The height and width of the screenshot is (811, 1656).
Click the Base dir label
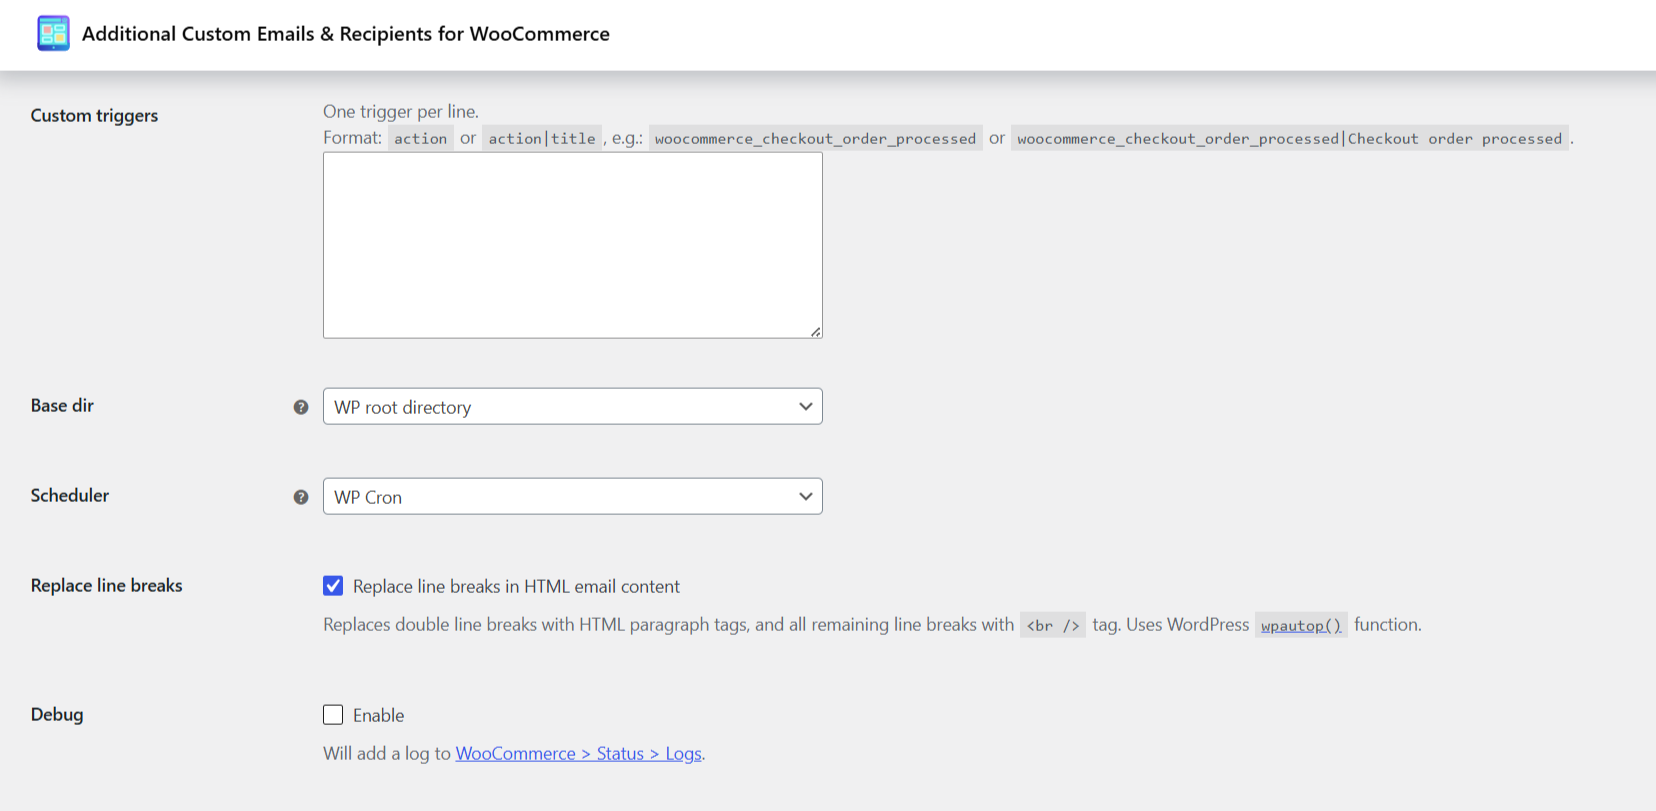[x=62, y=406]
